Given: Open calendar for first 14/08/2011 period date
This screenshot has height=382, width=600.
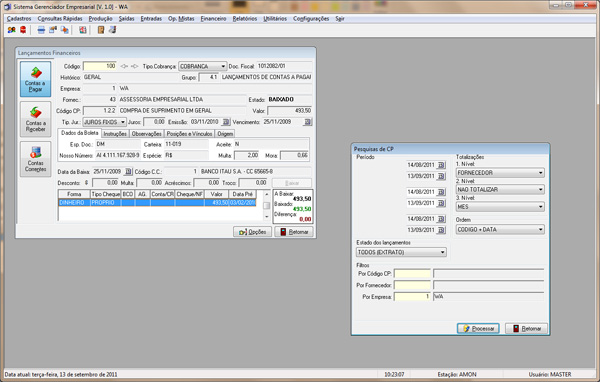Looking at the screenshot, I should [x=441, y=165].
